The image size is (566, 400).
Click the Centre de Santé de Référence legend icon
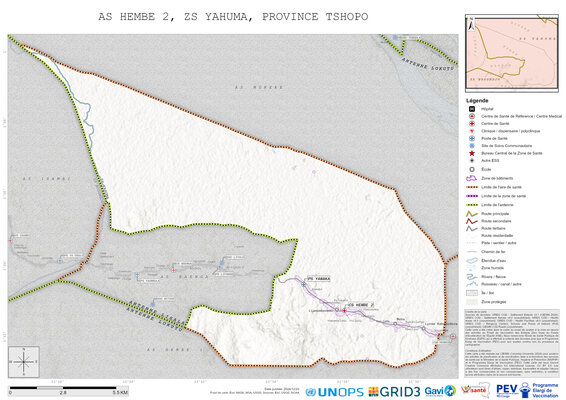tap(471, 116)
